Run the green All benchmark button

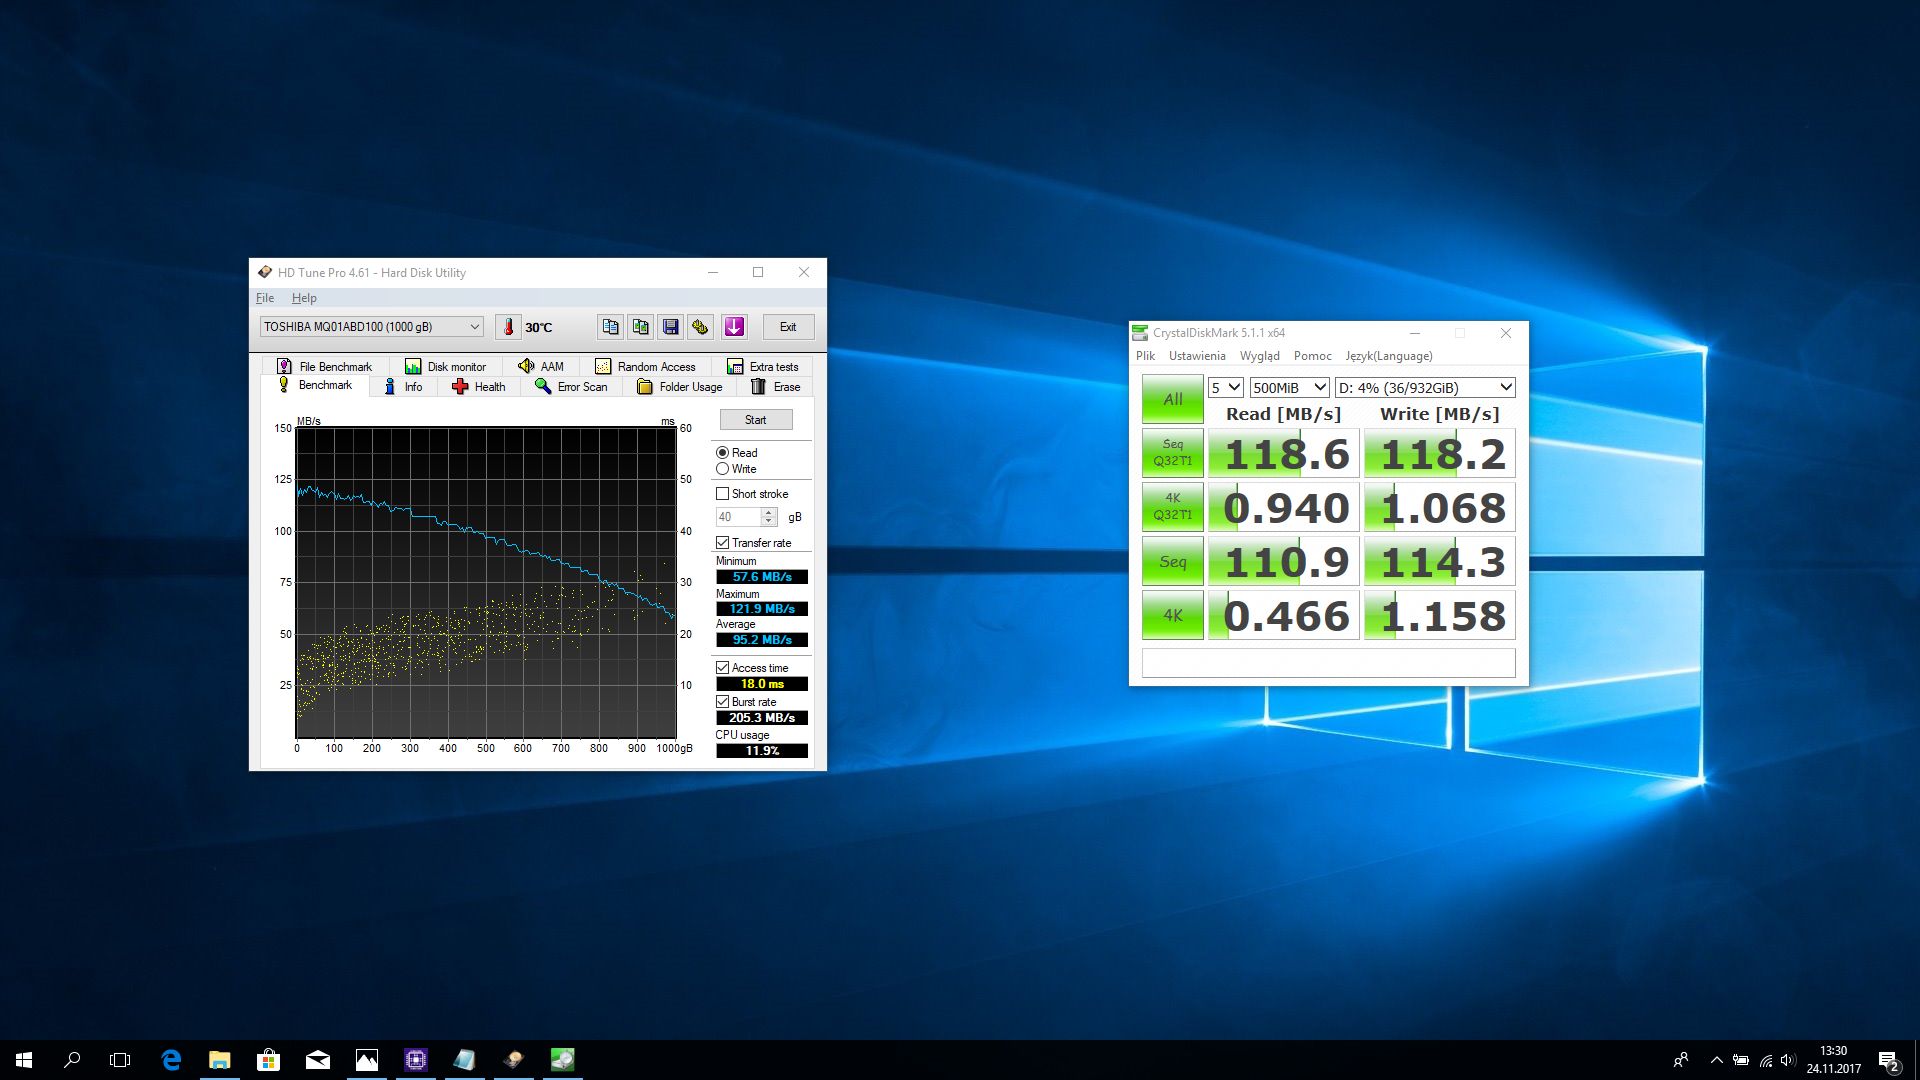tap(1172, 399)
